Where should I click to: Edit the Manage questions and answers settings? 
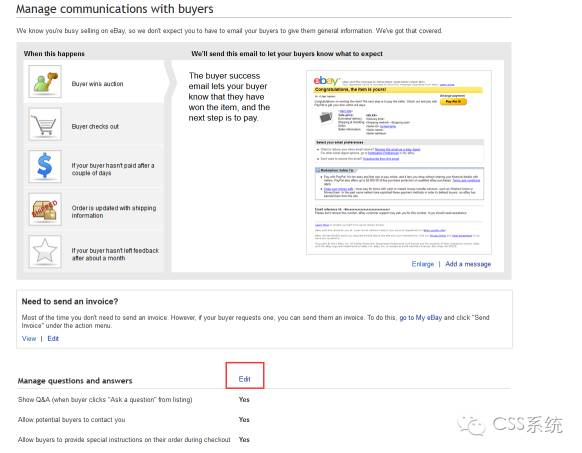244,379
